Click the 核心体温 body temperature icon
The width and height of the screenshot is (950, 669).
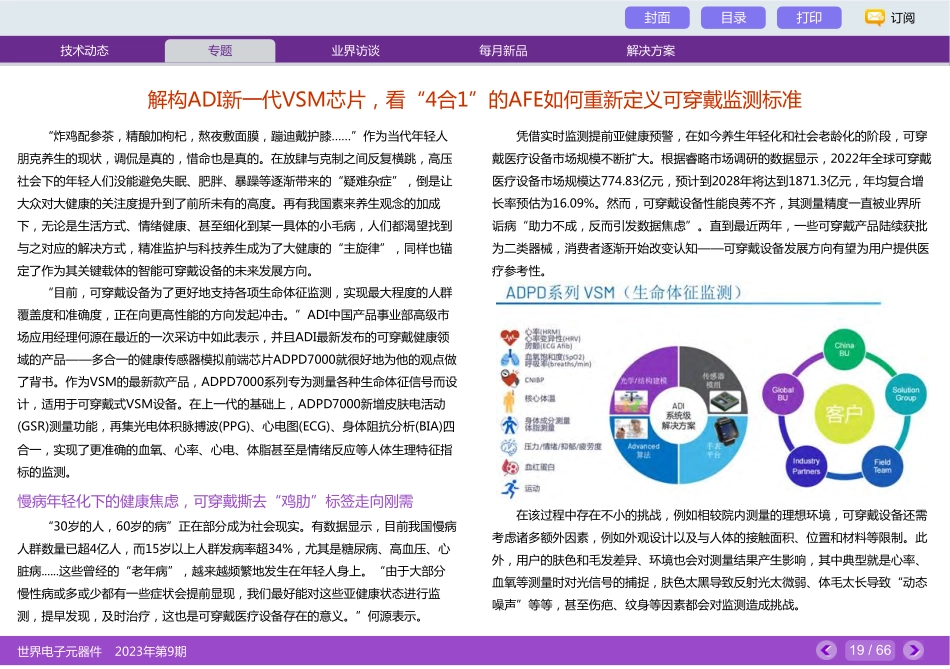click(508, 399)
